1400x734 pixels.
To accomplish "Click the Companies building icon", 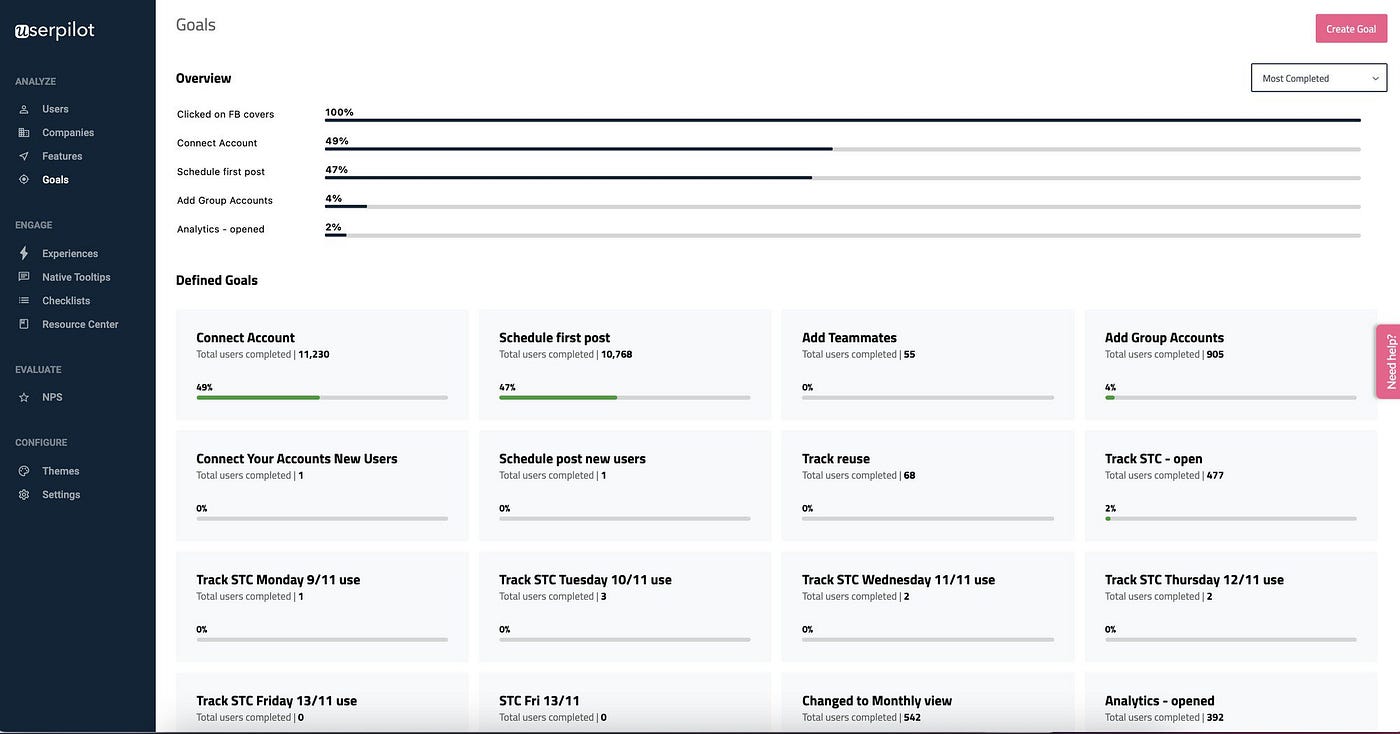I will point(24,132).
